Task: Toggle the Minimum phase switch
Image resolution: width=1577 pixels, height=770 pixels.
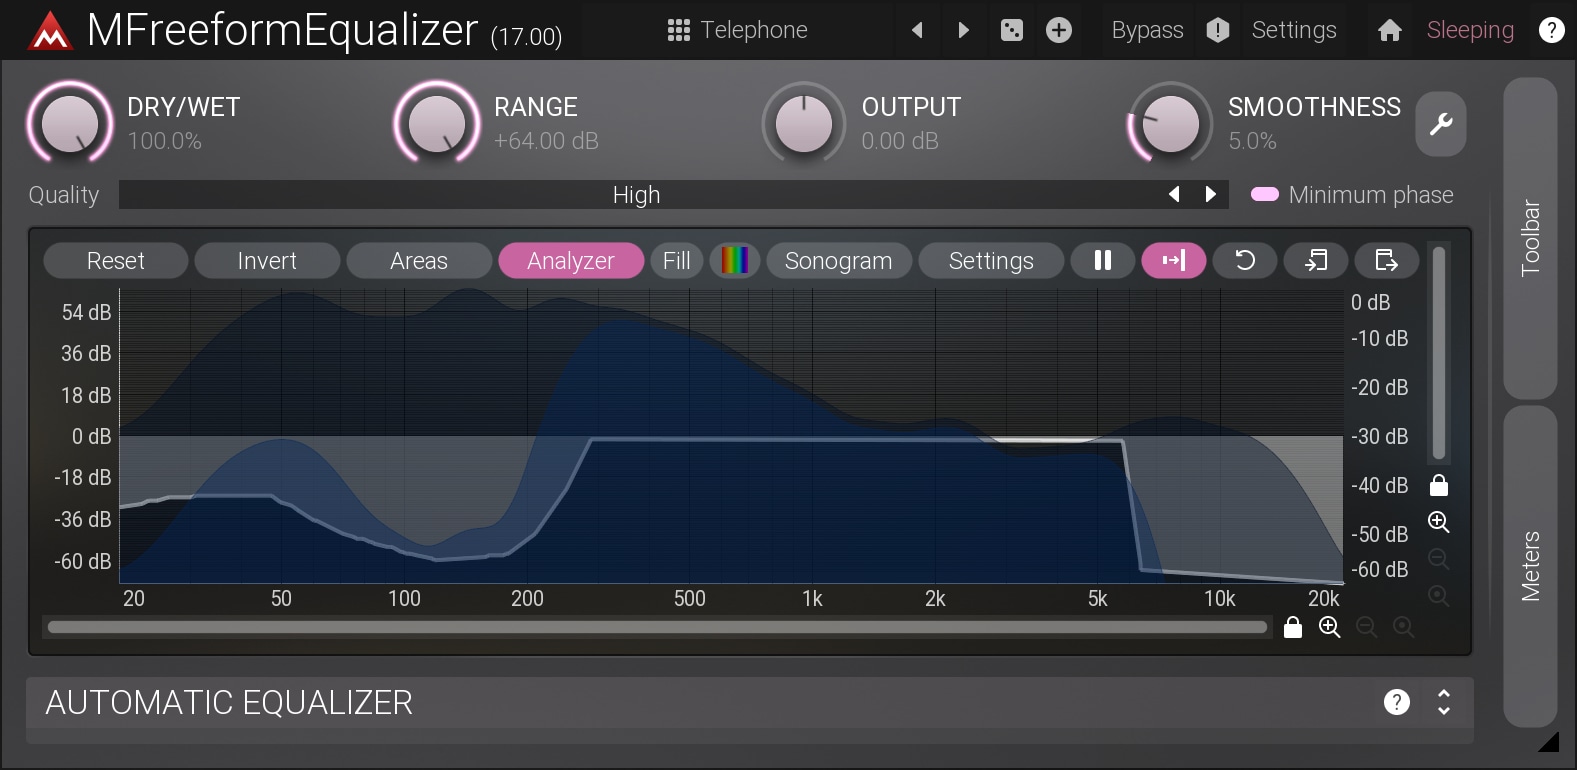Action: (x=1265, y=195)
